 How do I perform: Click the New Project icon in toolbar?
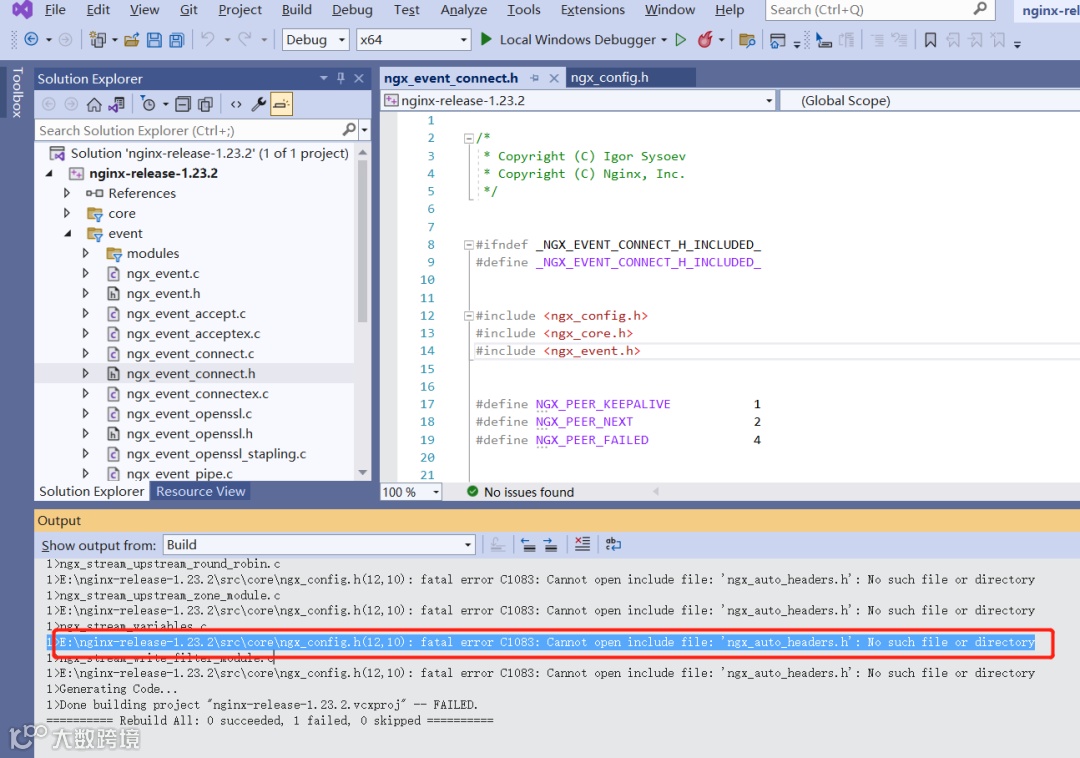pyautogui.click(x=97, y=39)
